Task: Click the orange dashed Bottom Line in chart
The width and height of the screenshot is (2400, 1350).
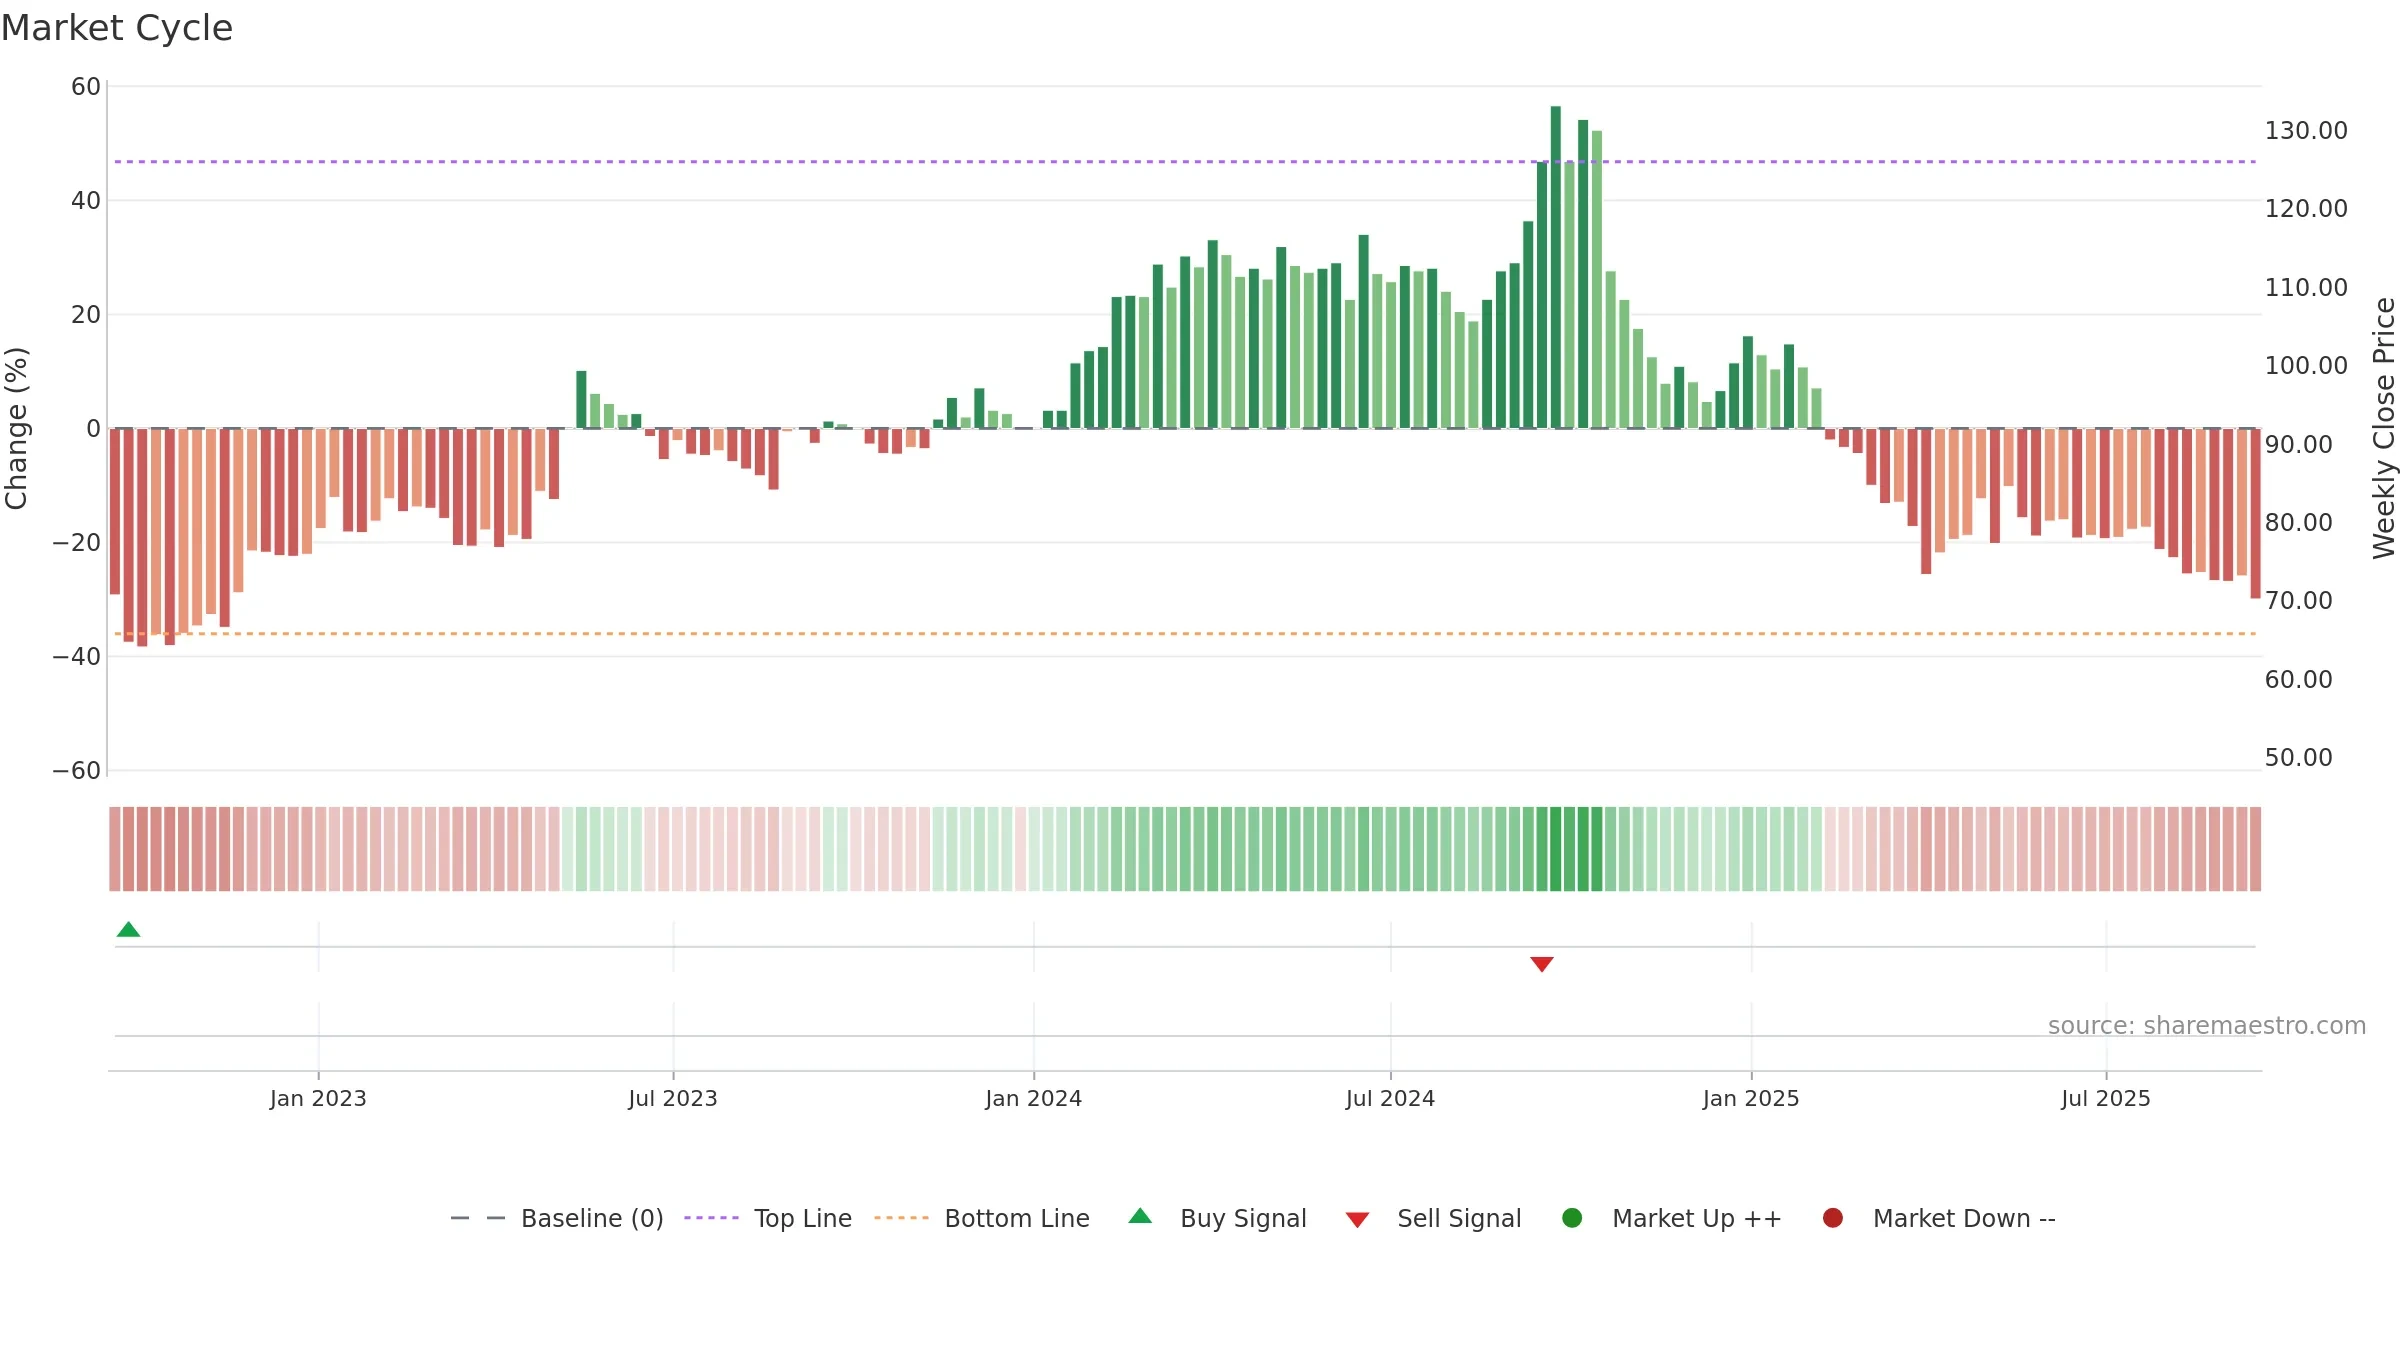Action: (1185, 634)
